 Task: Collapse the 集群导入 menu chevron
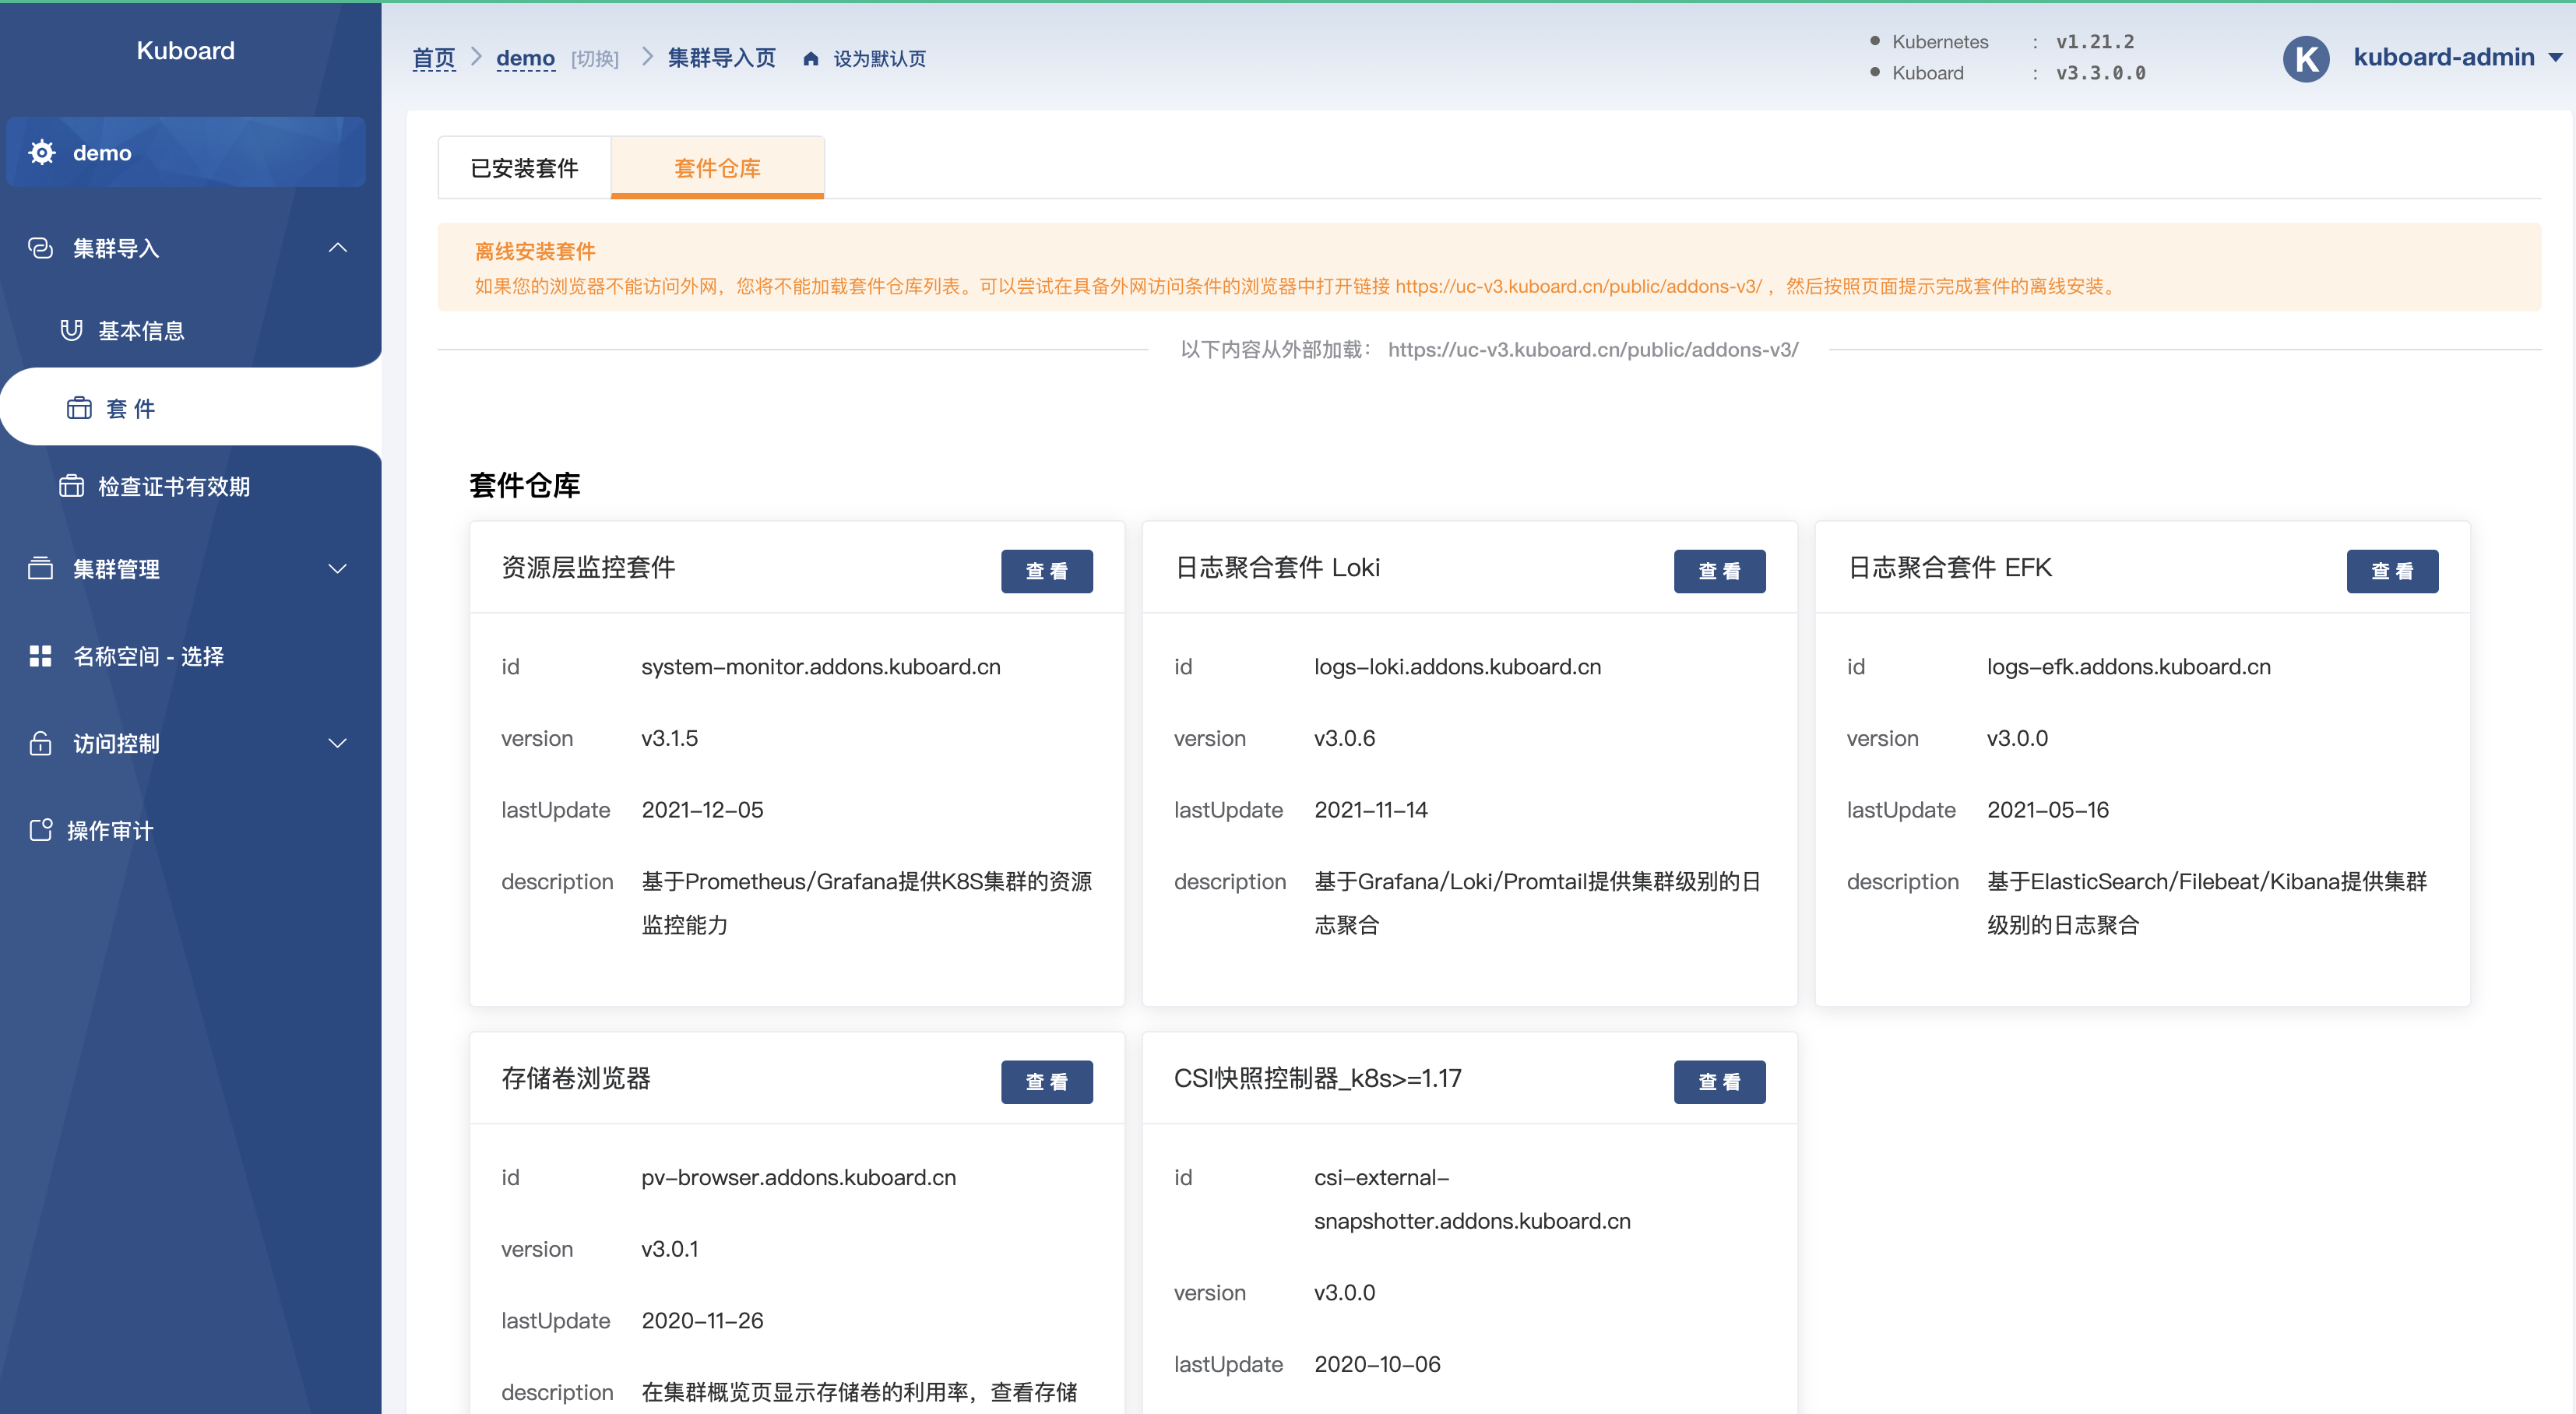point(338,248)
